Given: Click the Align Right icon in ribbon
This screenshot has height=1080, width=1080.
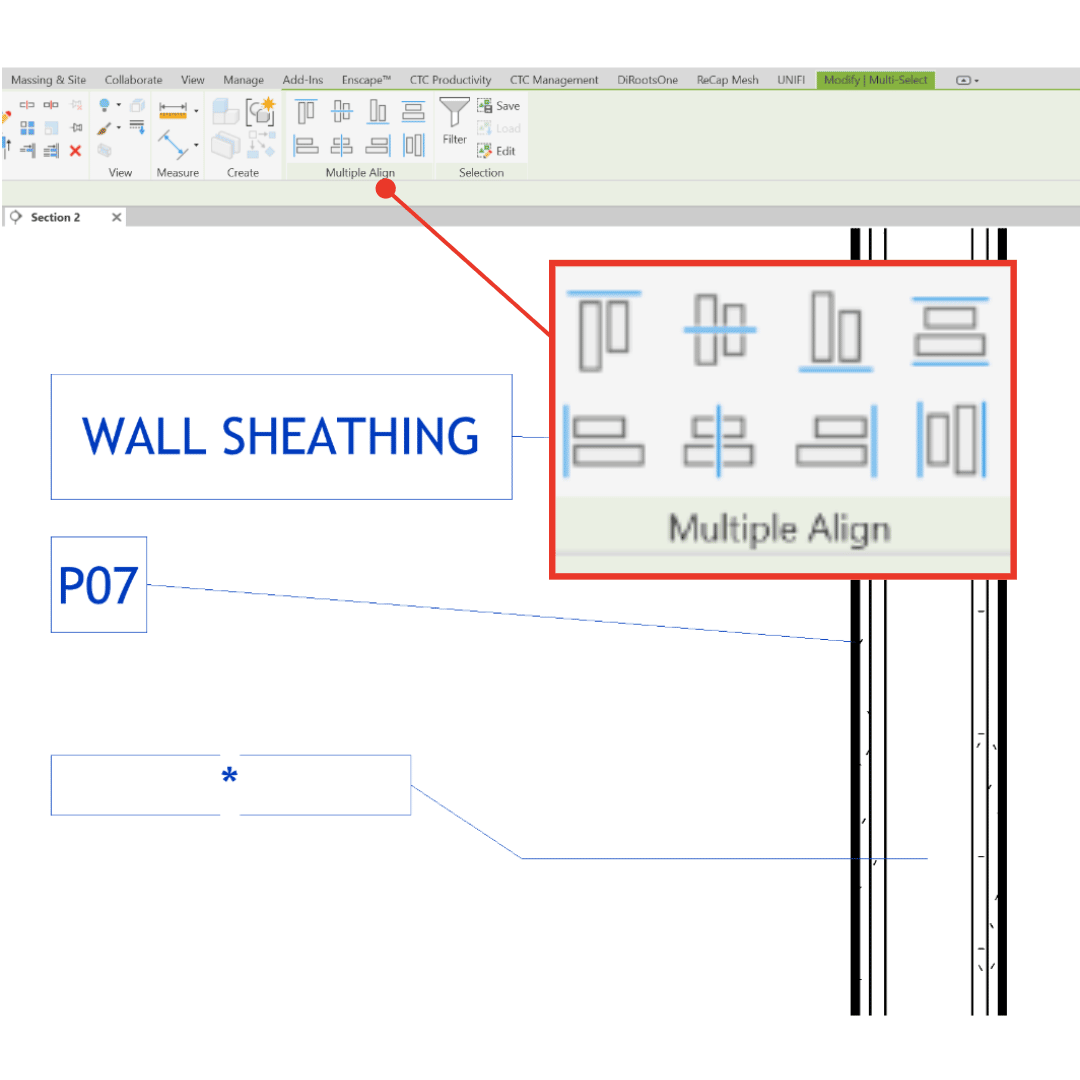Looking at the screenshot, I should (x=377, y=146).
